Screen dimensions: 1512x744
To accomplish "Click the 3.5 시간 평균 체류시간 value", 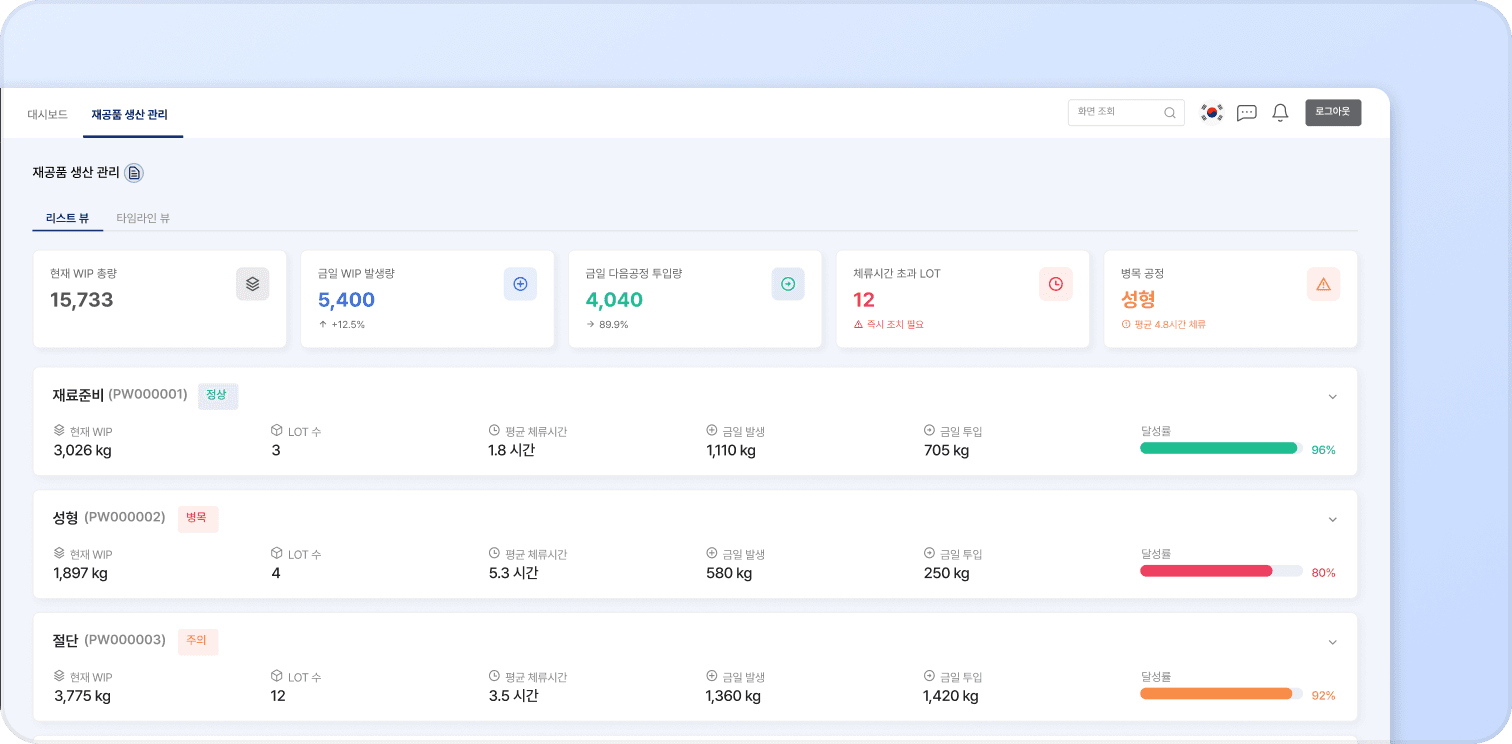I will pyautogui.click(x=513, y=697).
